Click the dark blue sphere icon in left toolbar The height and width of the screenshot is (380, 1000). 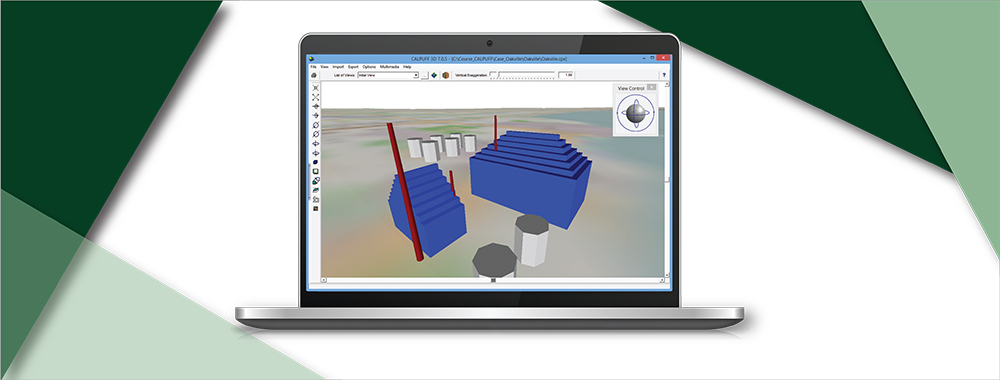click(316, 162)
